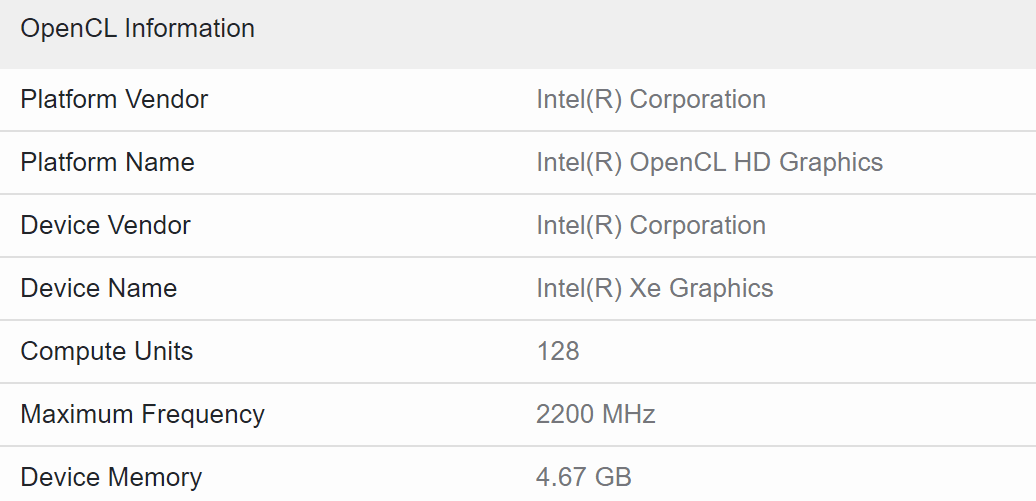The image size is (1036, 501).
Task: Click the Platform Name label
Action: [107, 163]
